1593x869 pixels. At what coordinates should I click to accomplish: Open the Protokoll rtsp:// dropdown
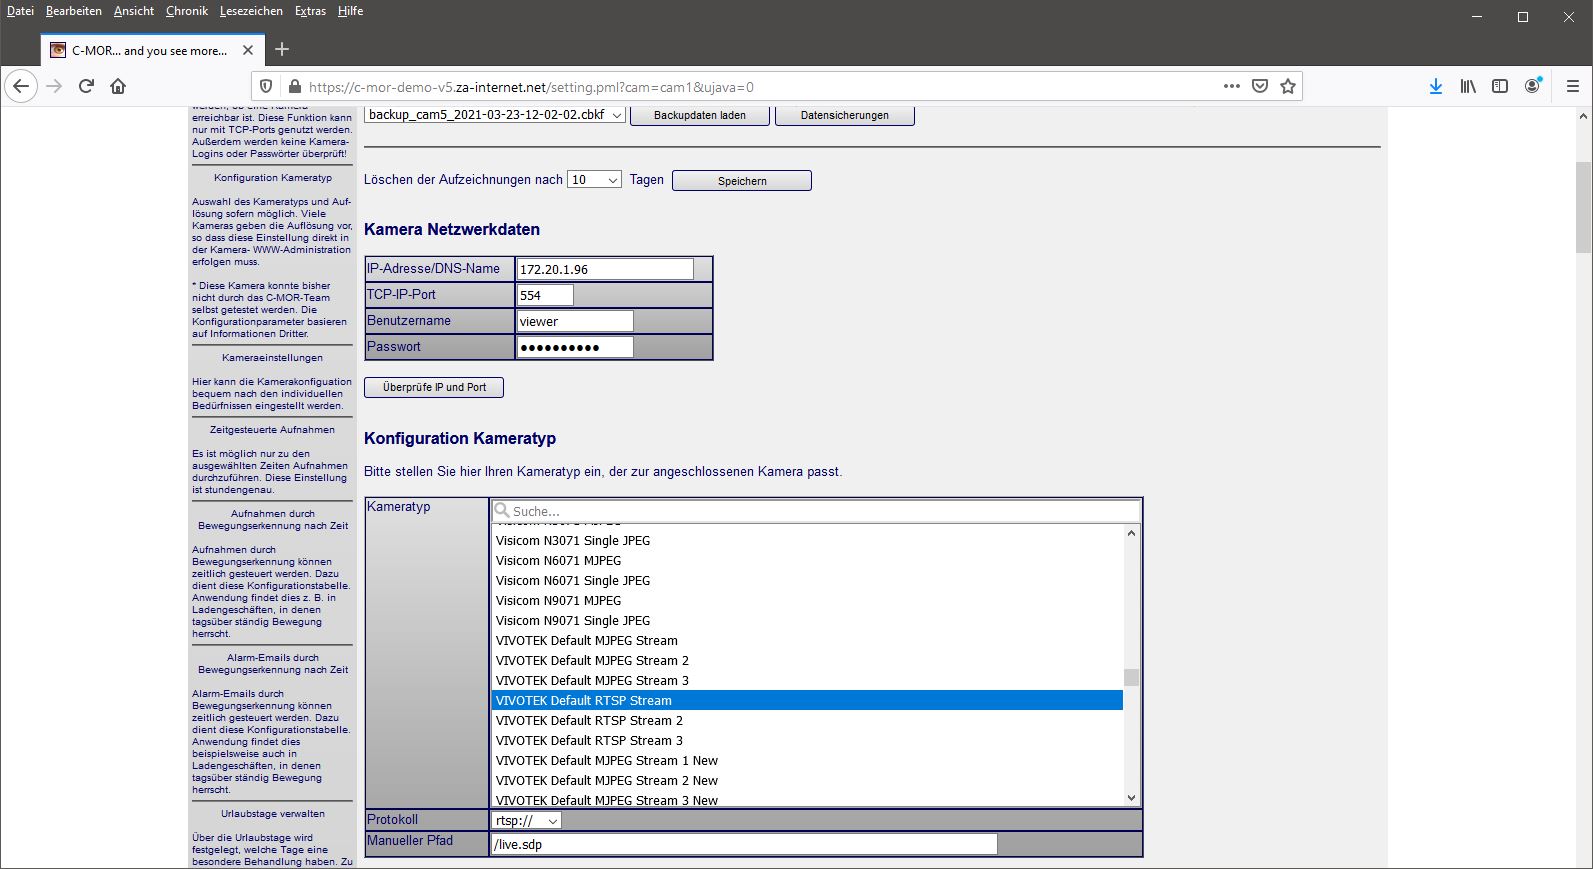point(526,820)
